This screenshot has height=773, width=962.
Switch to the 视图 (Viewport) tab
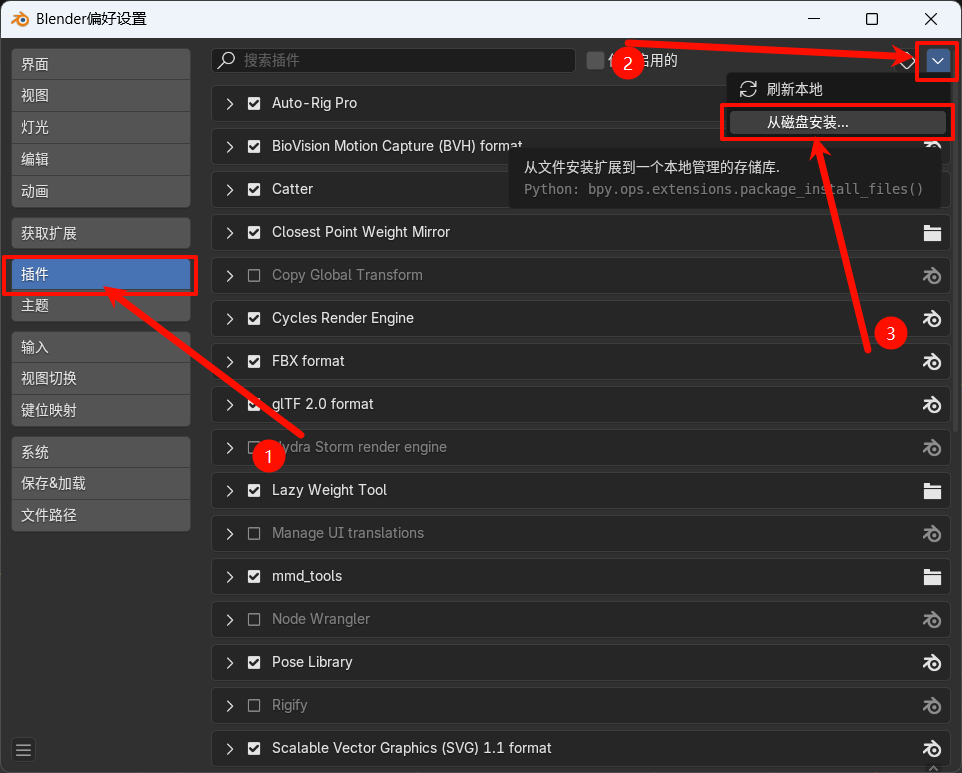(101, 96)
